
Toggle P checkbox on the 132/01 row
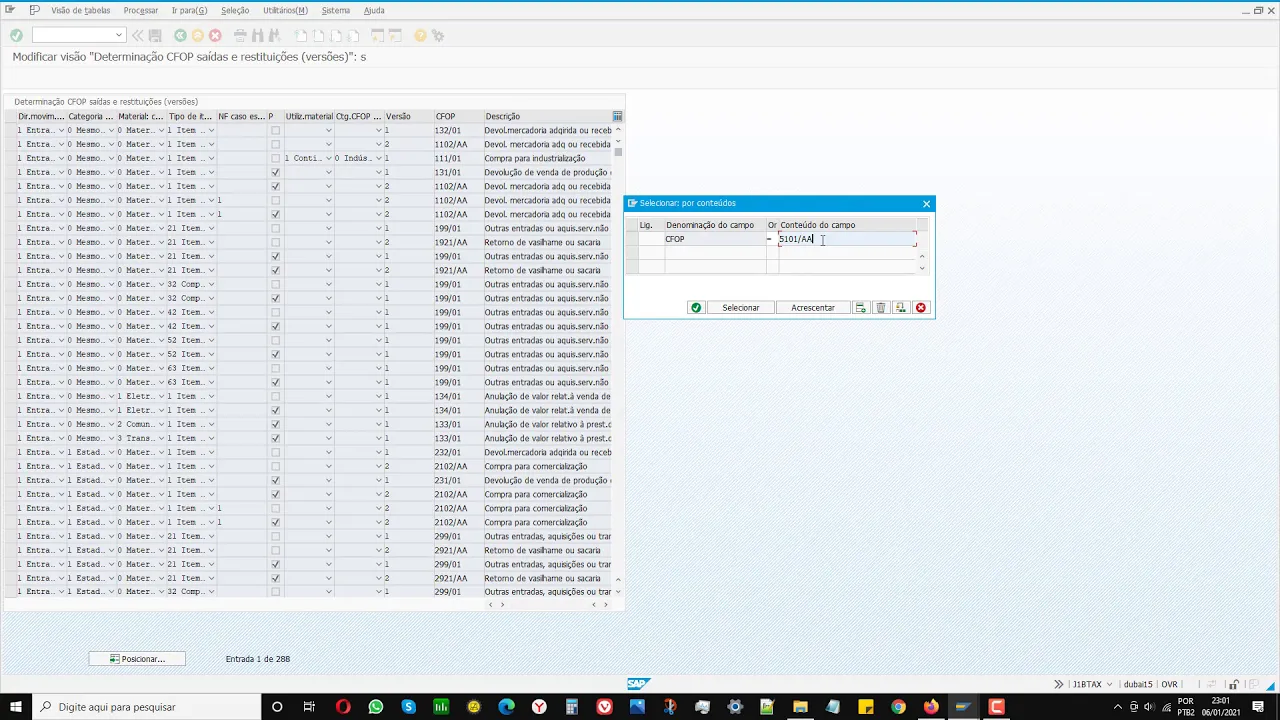(x=275, y=130)
